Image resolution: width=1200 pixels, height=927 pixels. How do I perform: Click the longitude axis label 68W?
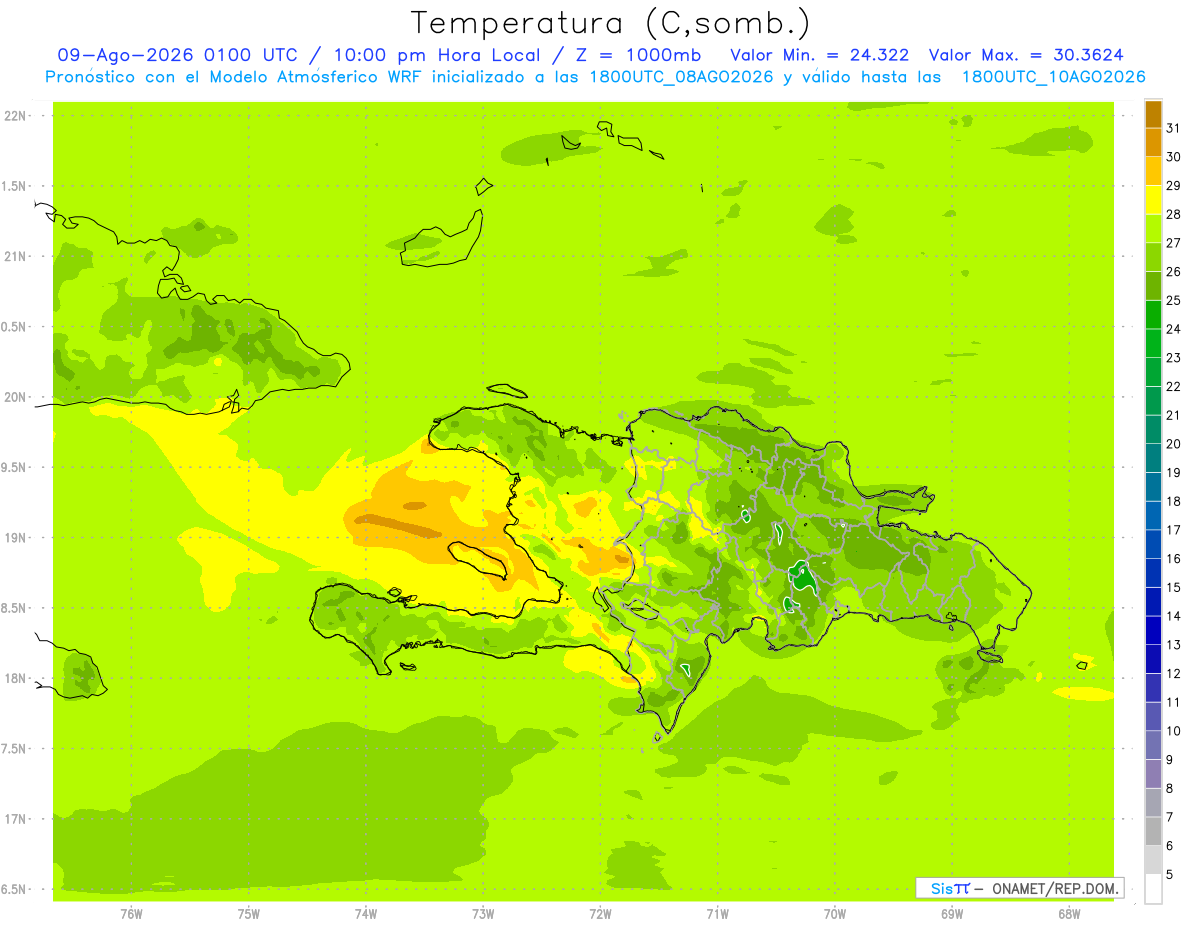coord(1069,914)
